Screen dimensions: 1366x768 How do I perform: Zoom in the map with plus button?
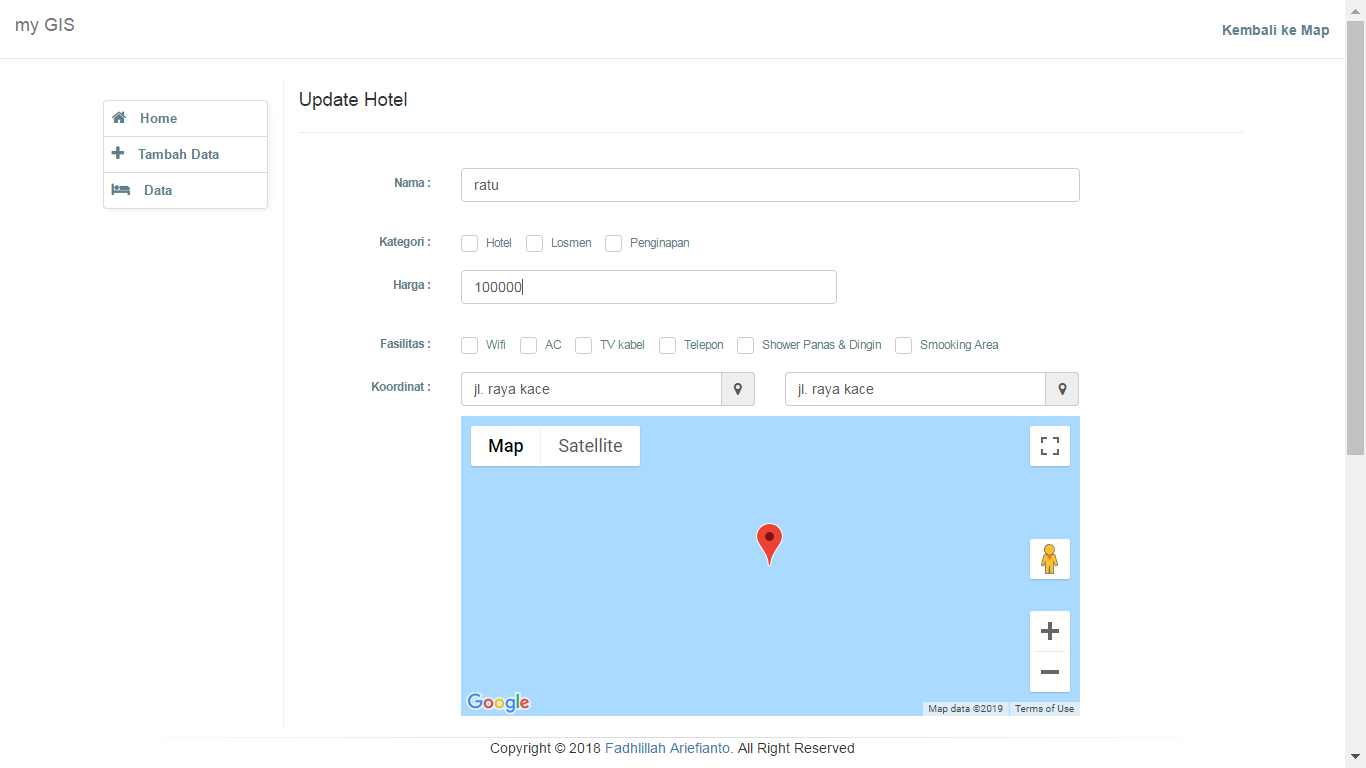tap(1049, 631)
